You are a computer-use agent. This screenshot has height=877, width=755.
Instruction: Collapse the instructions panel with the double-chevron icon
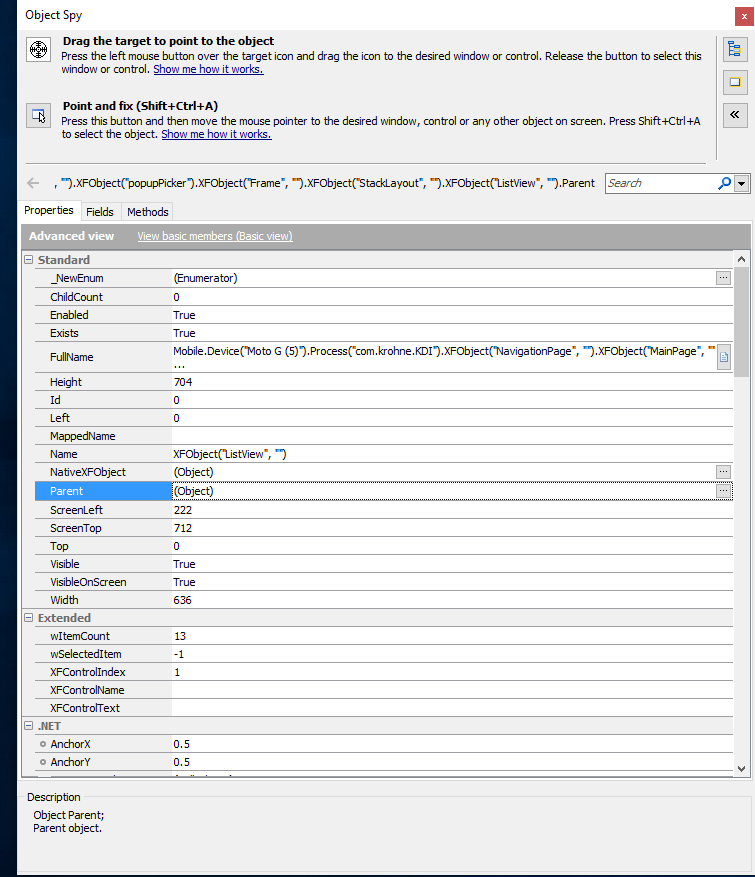tap(734, 113)
